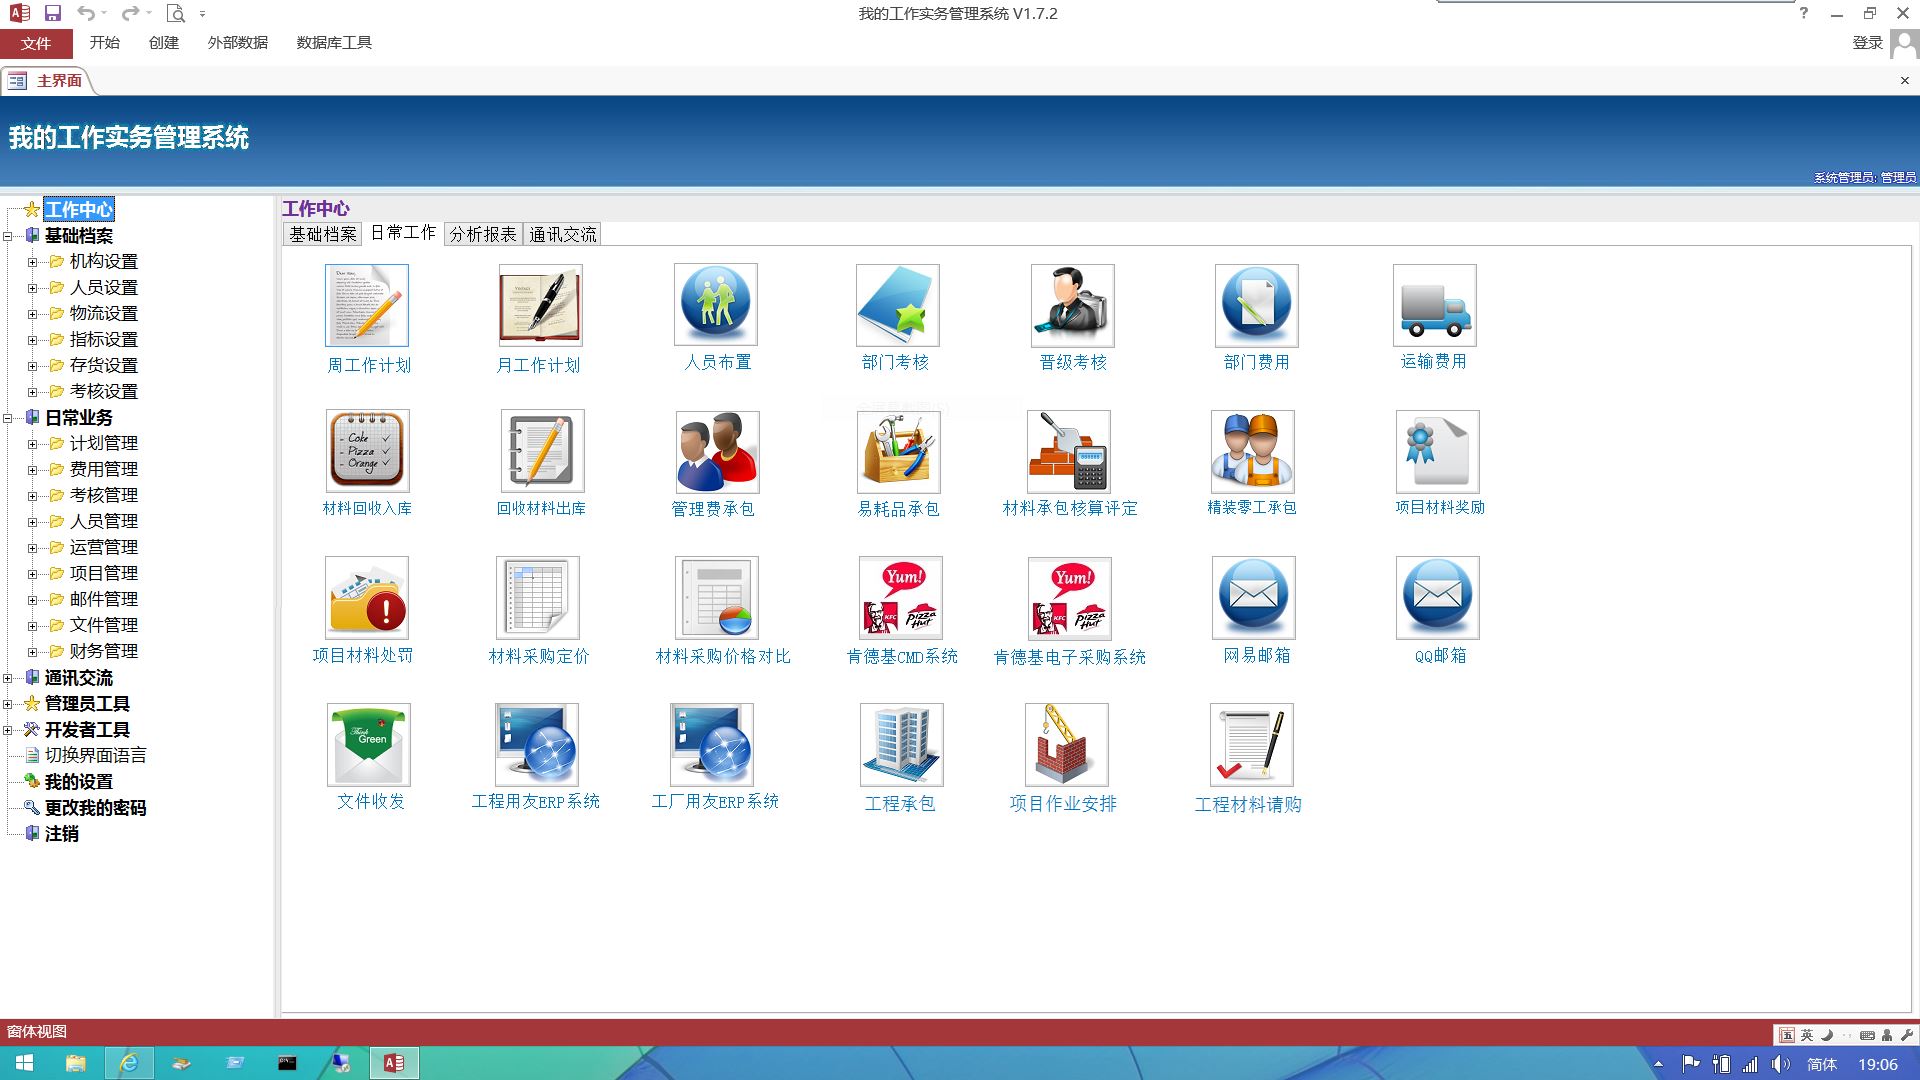Open the 管理费承包 people icon

point(717,452)
